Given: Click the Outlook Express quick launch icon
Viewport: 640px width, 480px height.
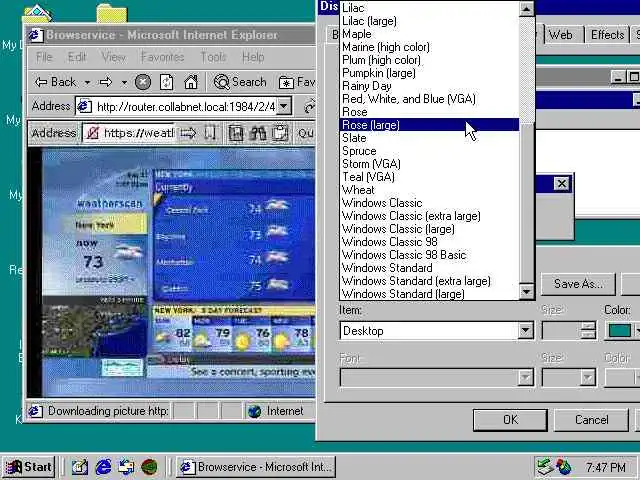Looking at the screenshot, I should pos(127,467).
